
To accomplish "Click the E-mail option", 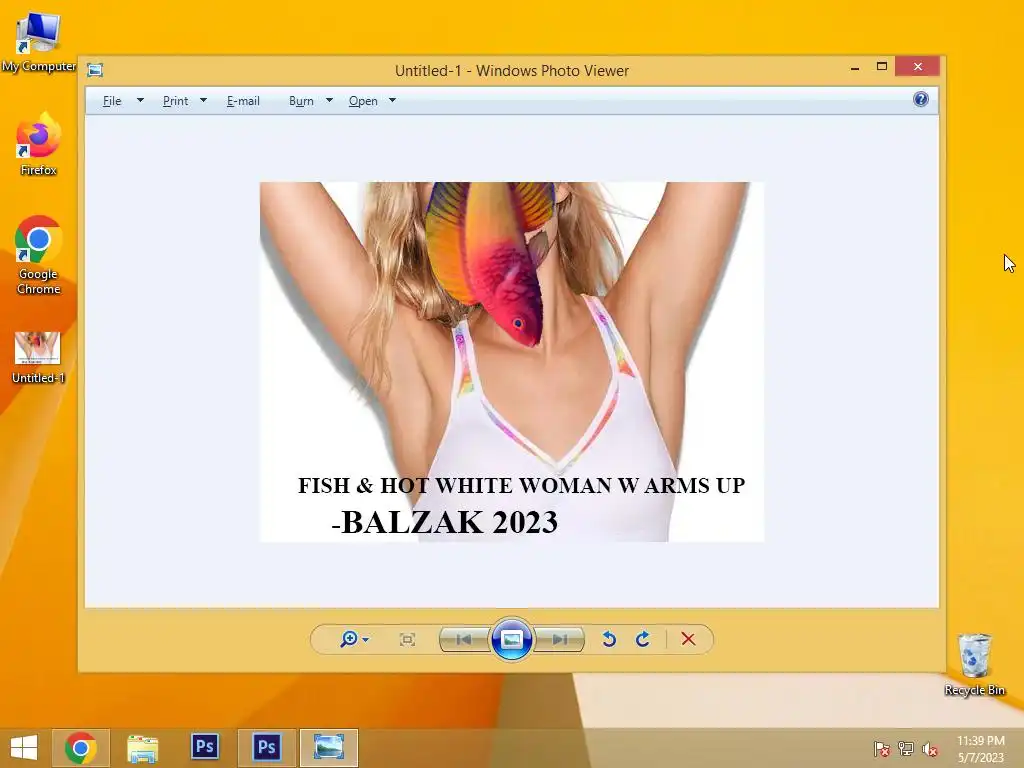I will pos(243,101).
